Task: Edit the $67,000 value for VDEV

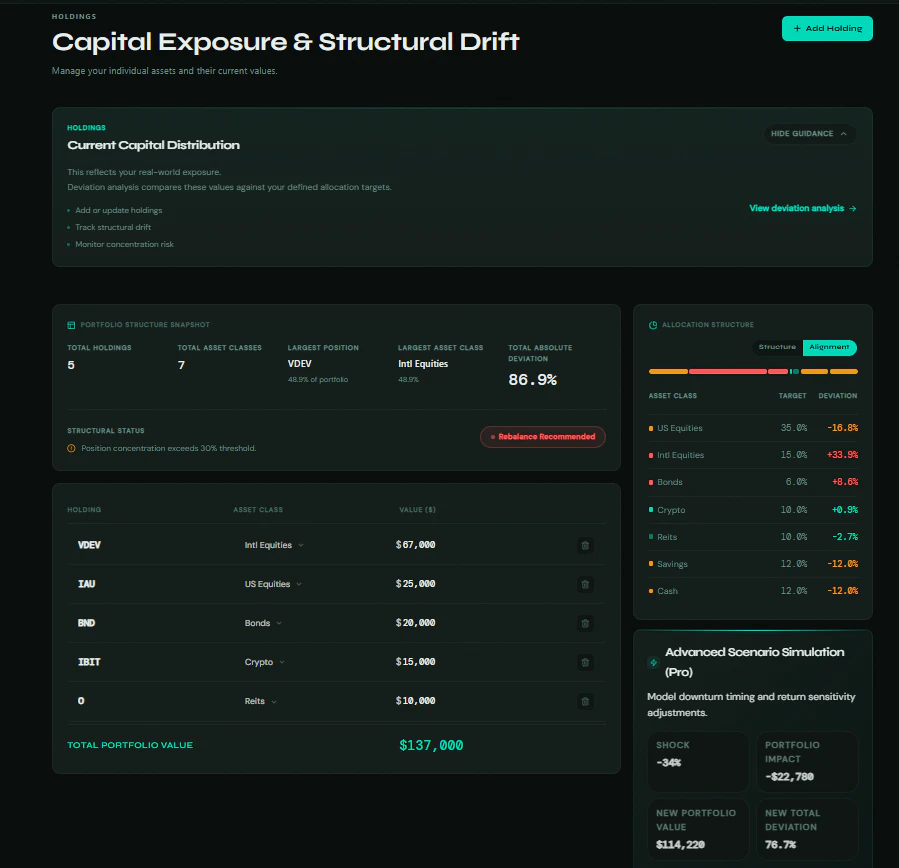Action: [x=415, y=545]
